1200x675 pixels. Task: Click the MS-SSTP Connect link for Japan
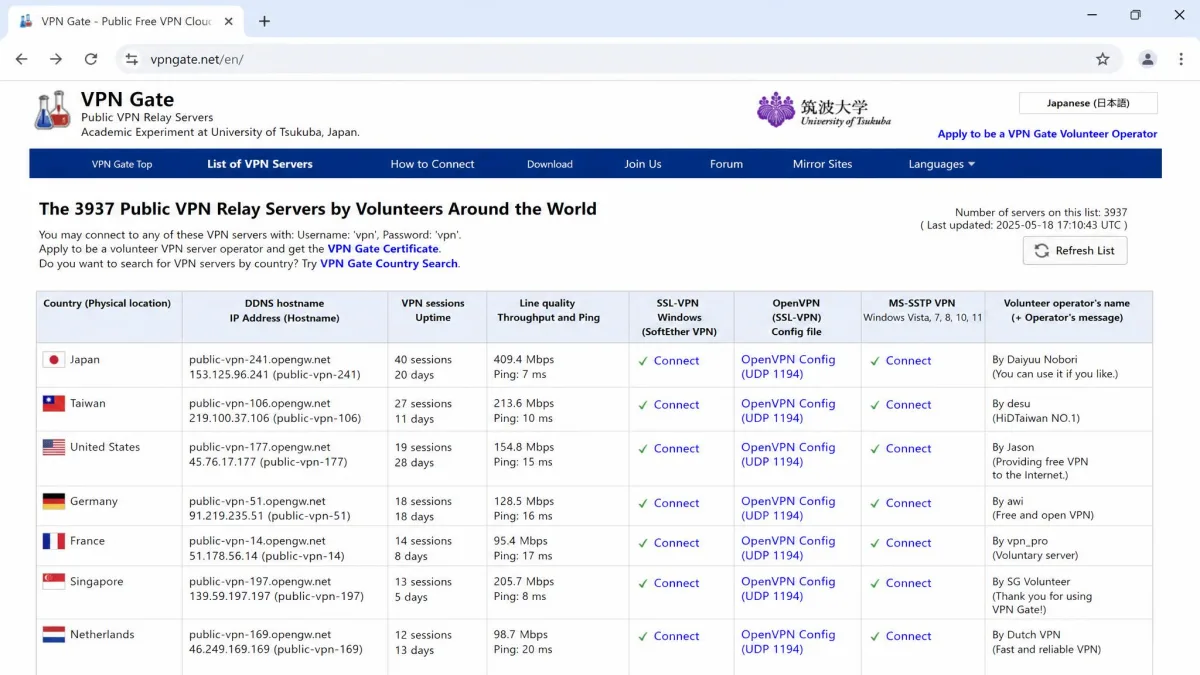tap(908, 361)
